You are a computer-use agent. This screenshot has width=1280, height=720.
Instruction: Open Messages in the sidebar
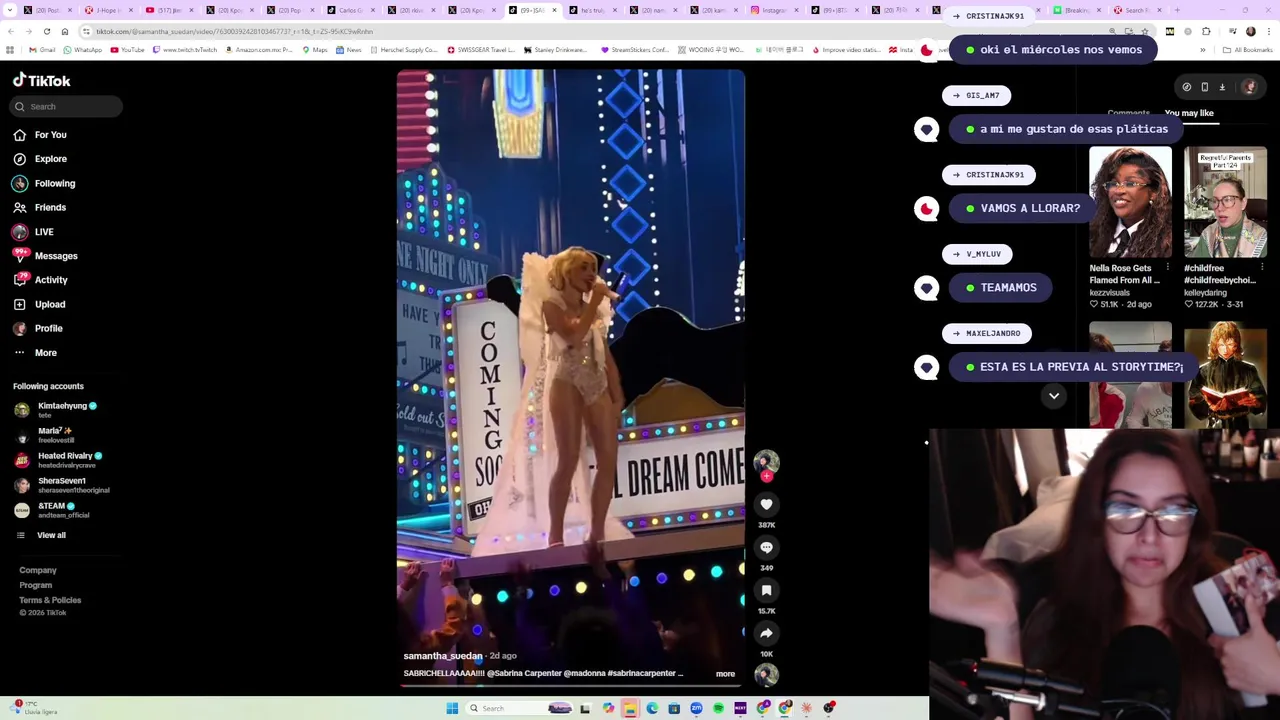click(45, 256)
